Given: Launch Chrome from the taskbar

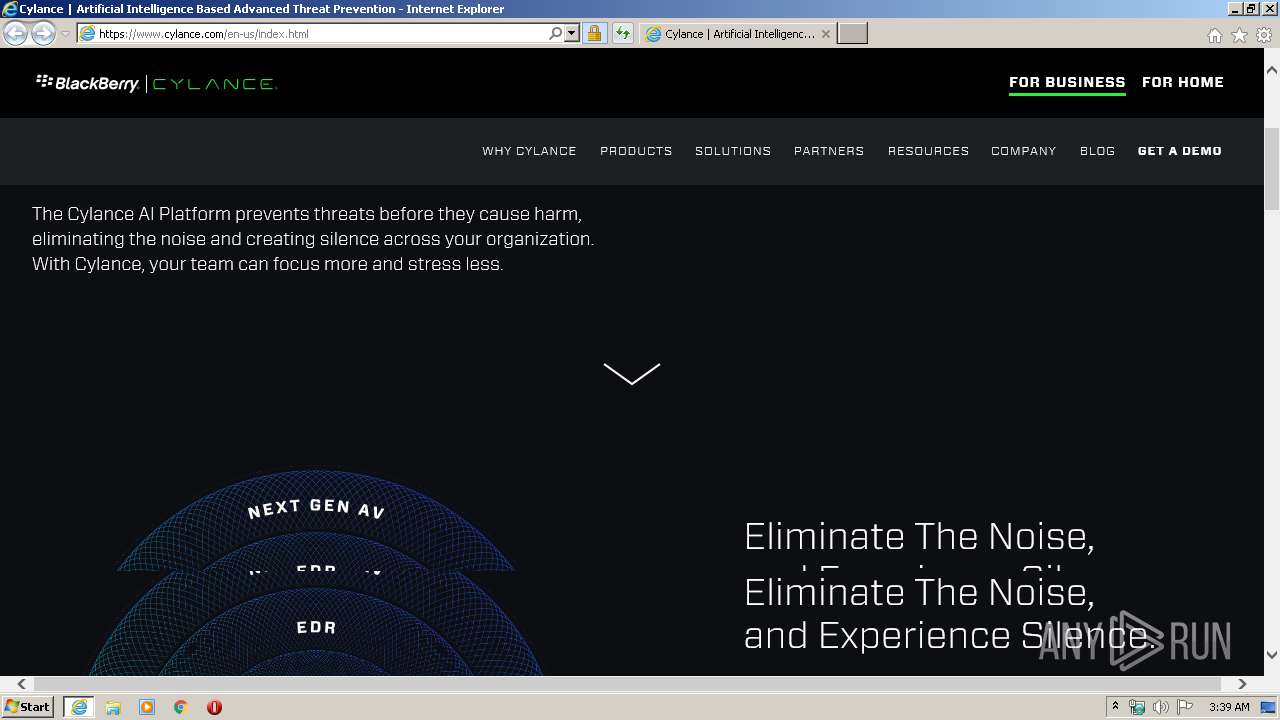Looking at the screenshot, I should point(181,707).
